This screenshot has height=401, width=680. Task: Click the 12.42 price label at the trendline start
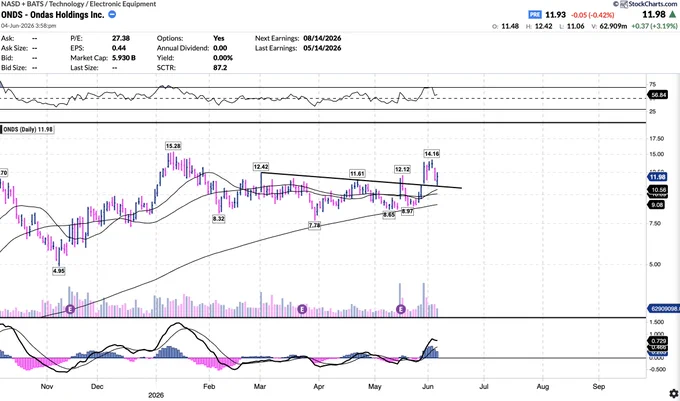261,167
